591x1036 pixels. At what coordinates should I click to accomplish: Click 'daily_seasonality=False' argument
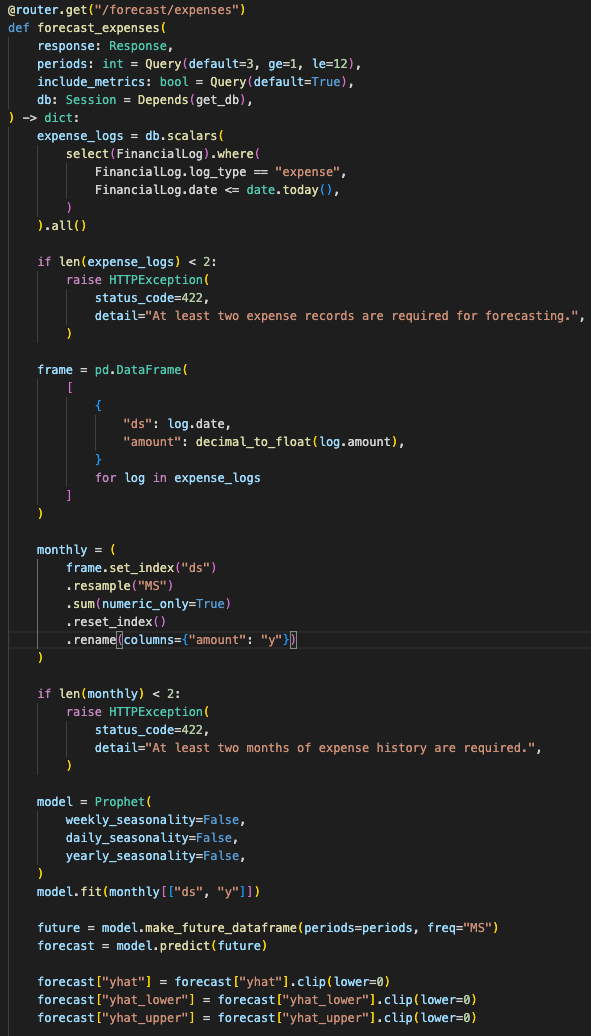(x=149, y=837)
